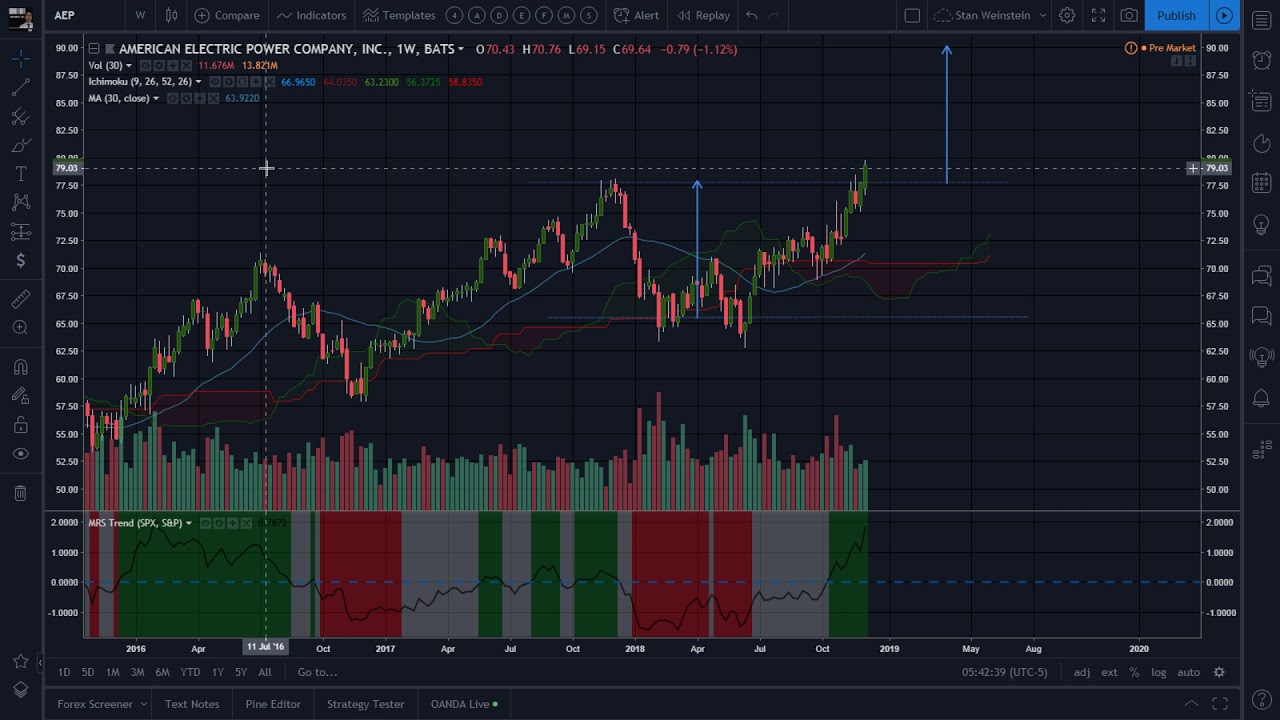Open the calendar panel in right sidebar
This screenshot has width=1280, height=720.
coord(1262,184)
